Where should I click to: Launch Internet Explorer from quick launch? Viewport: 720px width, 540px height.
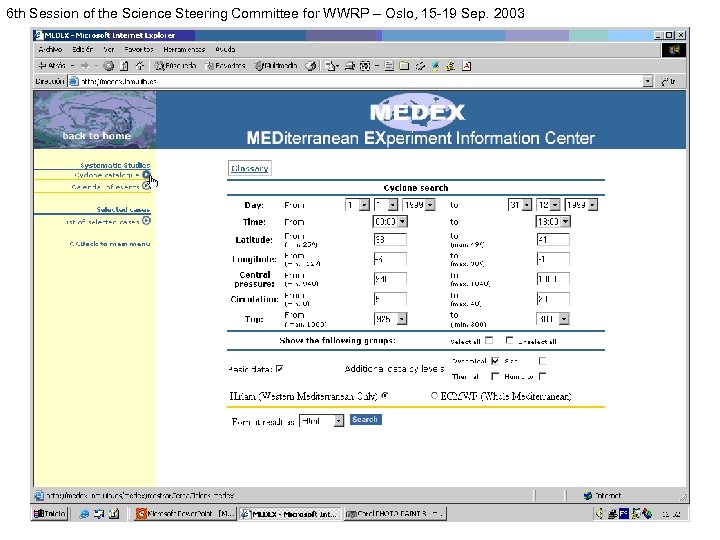tap(84, 514)
